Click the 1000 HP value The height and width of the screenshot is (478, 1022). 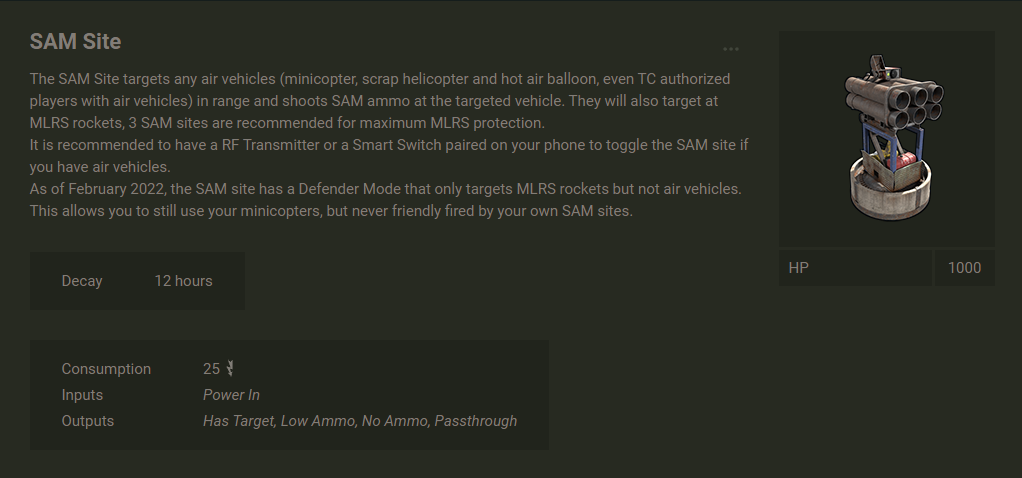pos(964,268)
